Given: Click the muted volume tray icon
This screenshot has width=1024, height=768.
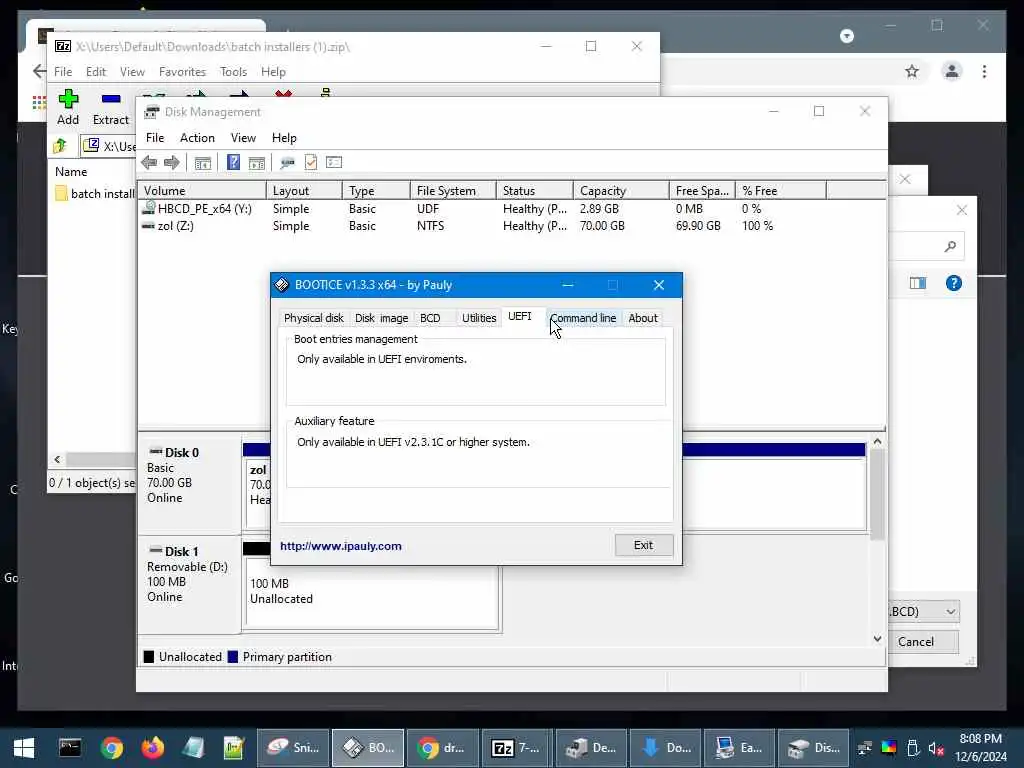Looking at the screenshot, I should (936, 748).
